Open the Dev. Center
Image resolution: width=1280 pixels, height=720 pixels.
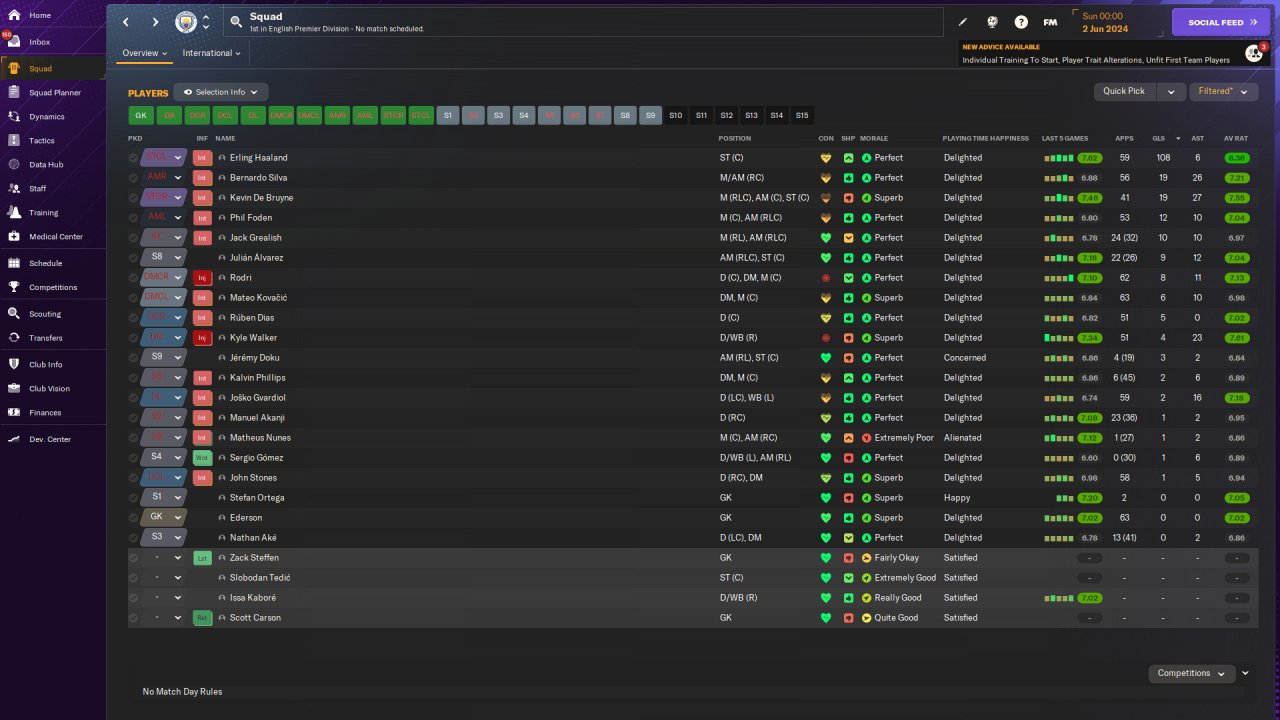pos(49,439)
